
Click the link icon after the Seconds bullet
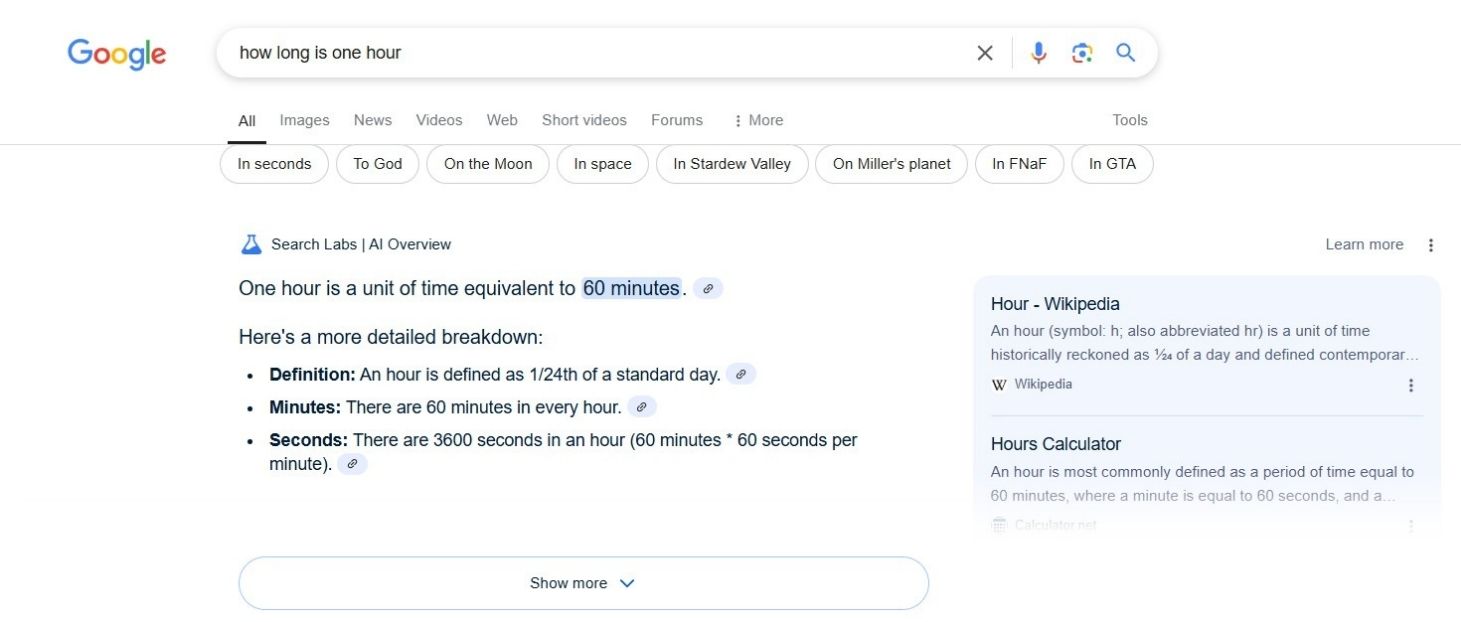[x=352, y=464]
